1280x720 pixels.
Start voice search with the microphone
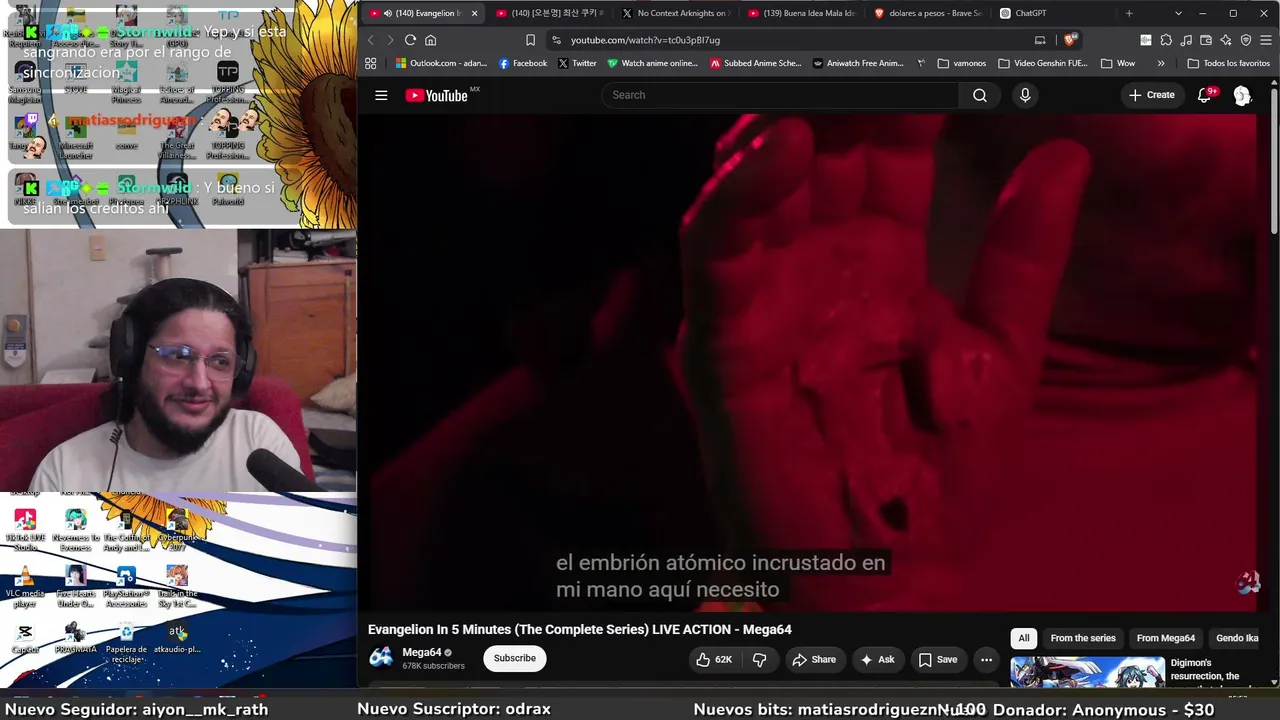[1024, 95]
